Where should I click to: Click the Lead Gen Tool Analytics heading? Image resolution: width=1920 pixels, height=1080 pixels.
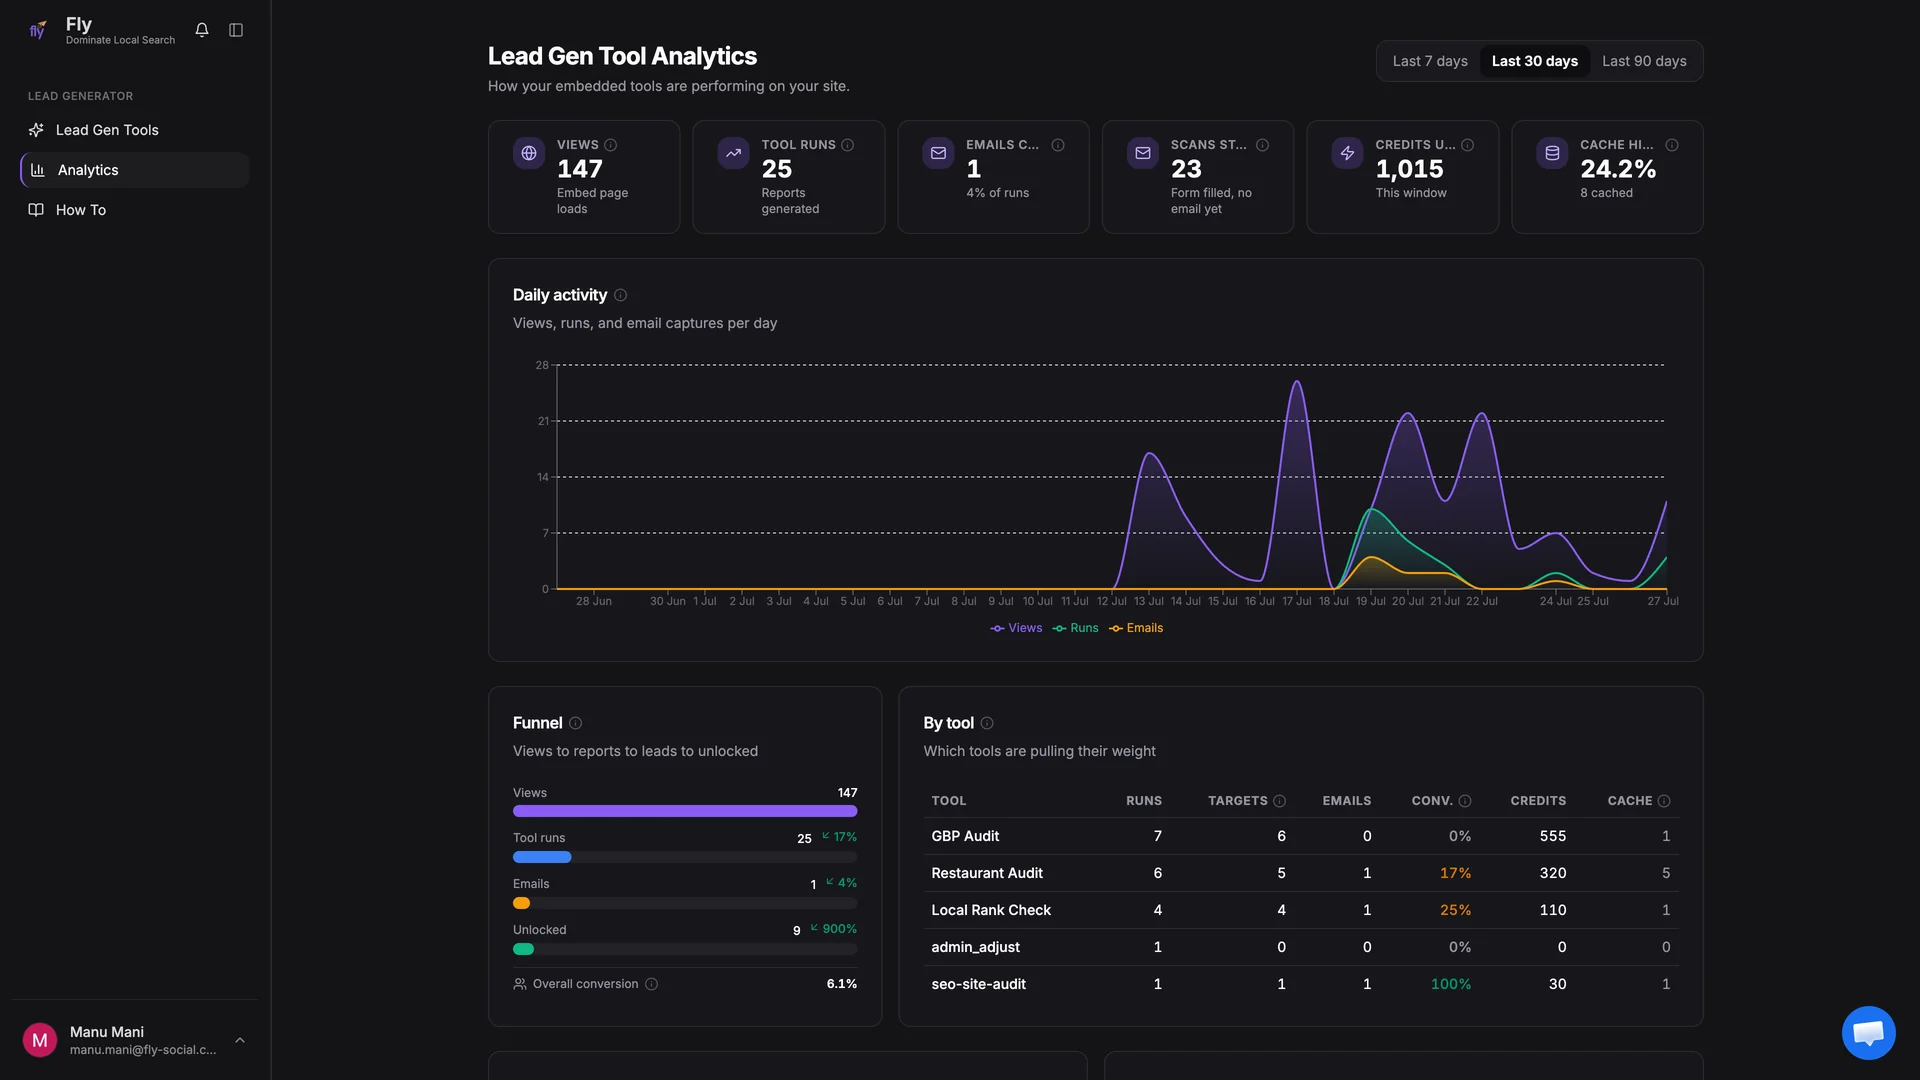pos(622,56)
